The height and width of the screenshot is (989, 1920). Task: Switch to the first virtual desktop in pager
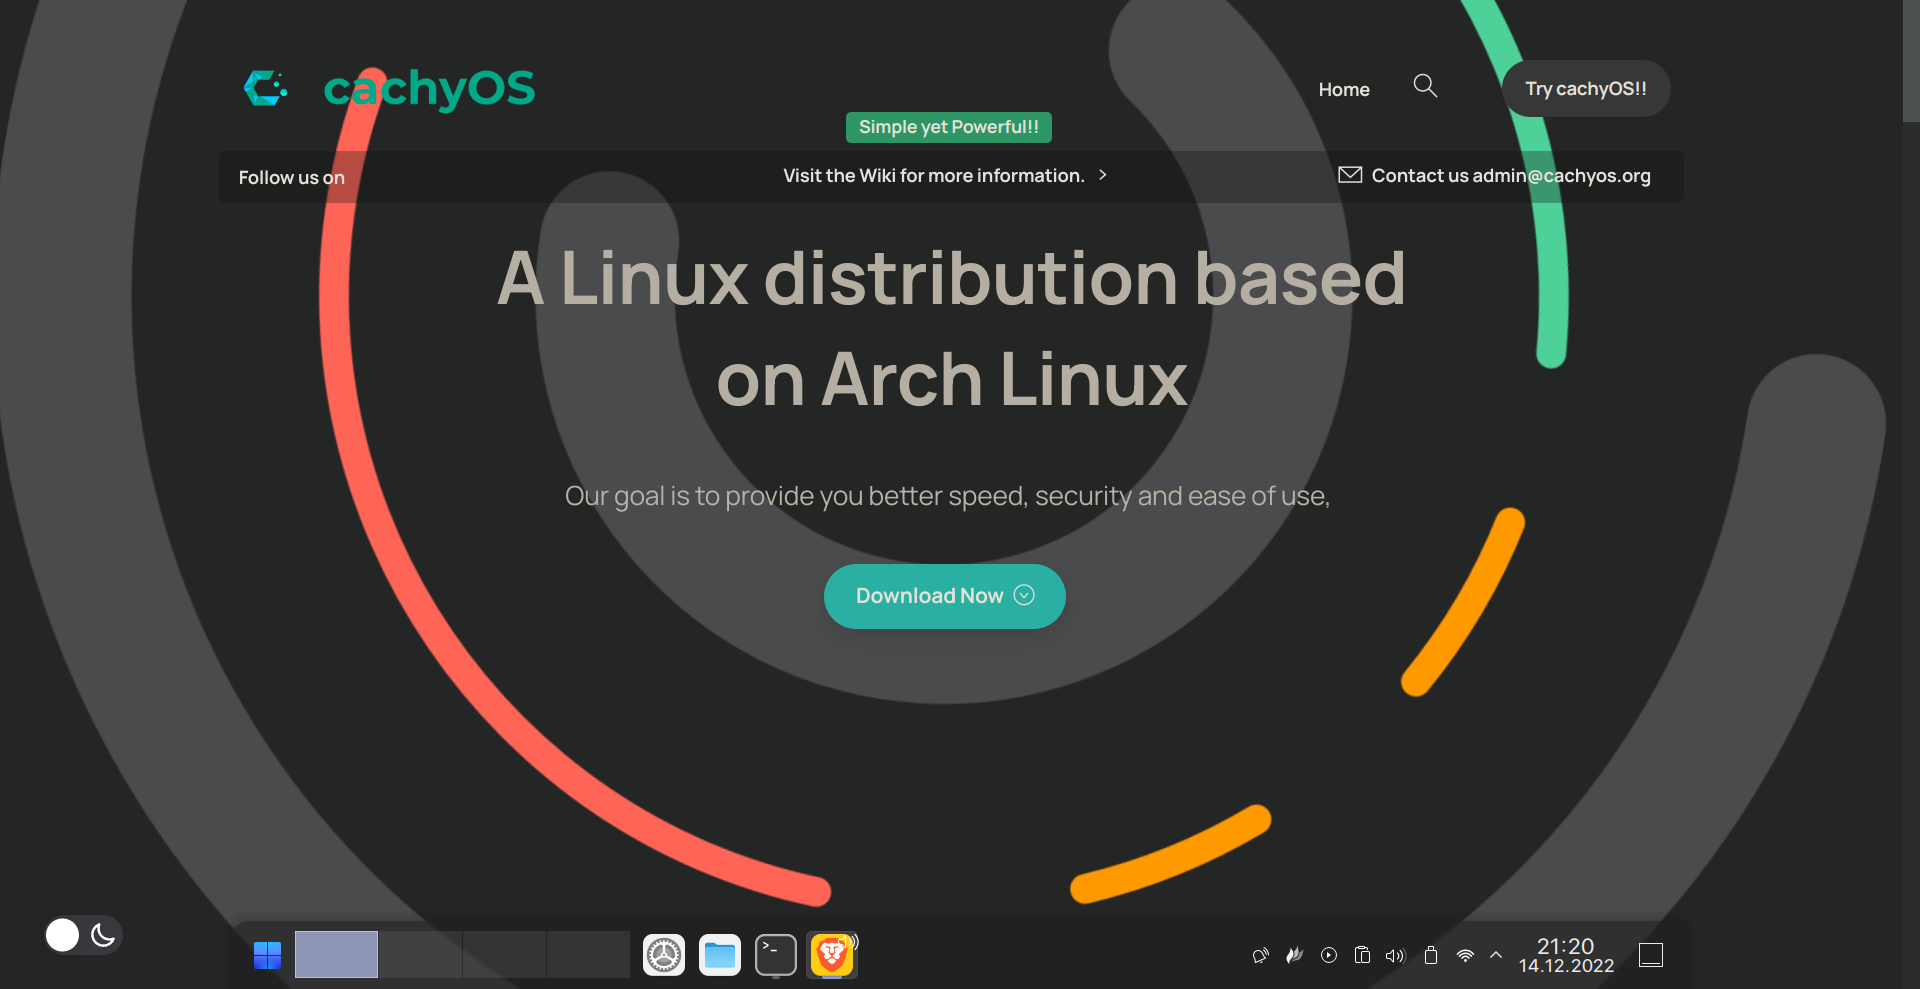(x=336, y=954)
